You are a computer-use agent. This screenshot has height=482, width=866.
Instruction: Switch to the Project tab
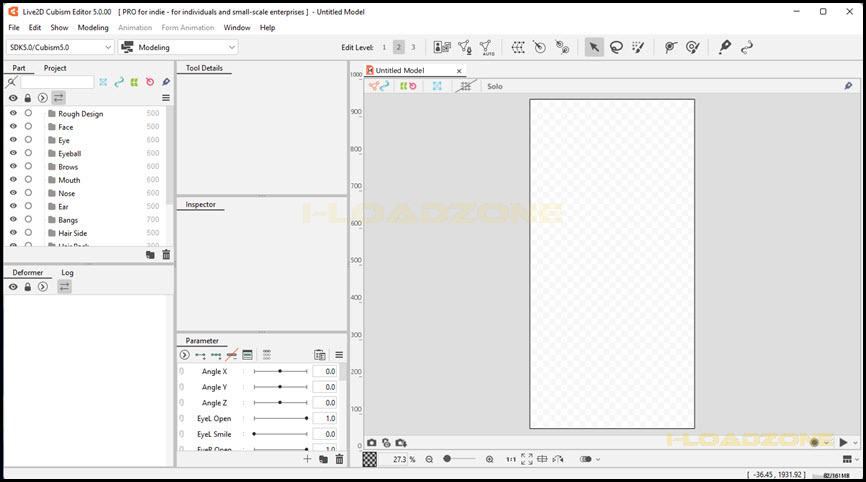pos(55,68)
